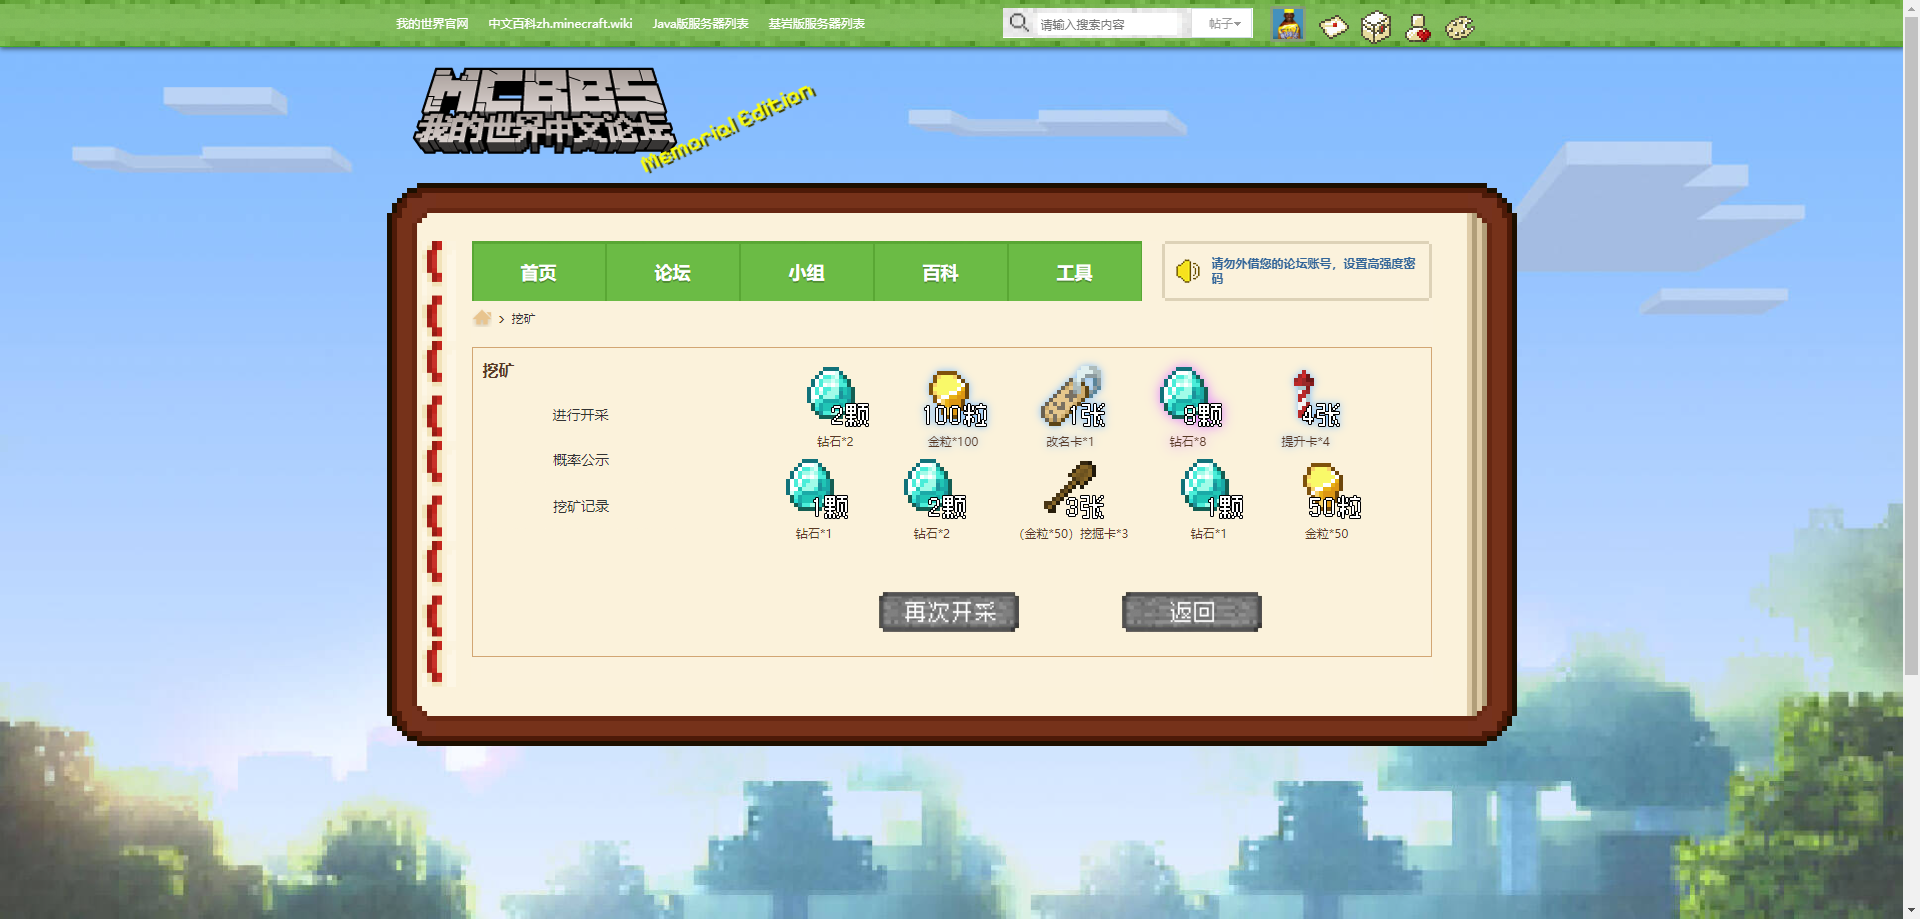The height and width of the screenshot is (919, 1920).
Task: Click the bottom-row diamond icon 钻石*2
Action: point(933,489)
